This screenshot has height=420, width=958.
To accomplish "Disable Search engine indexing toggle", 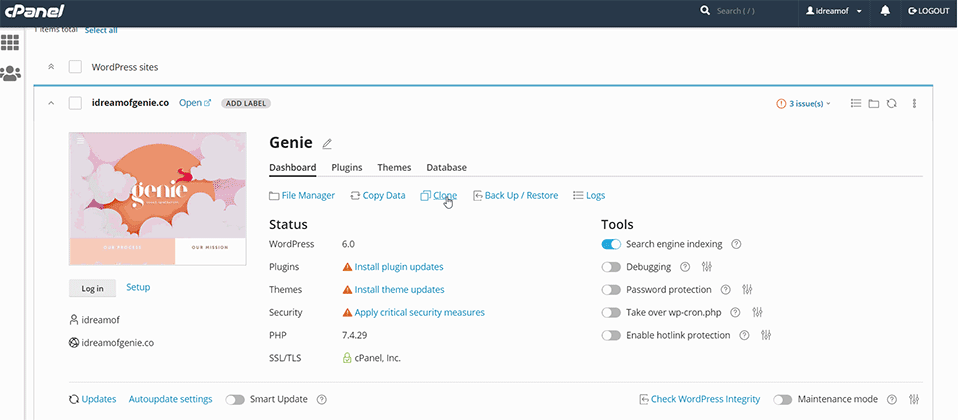I will pyautogui.click(x=611, y=244).
